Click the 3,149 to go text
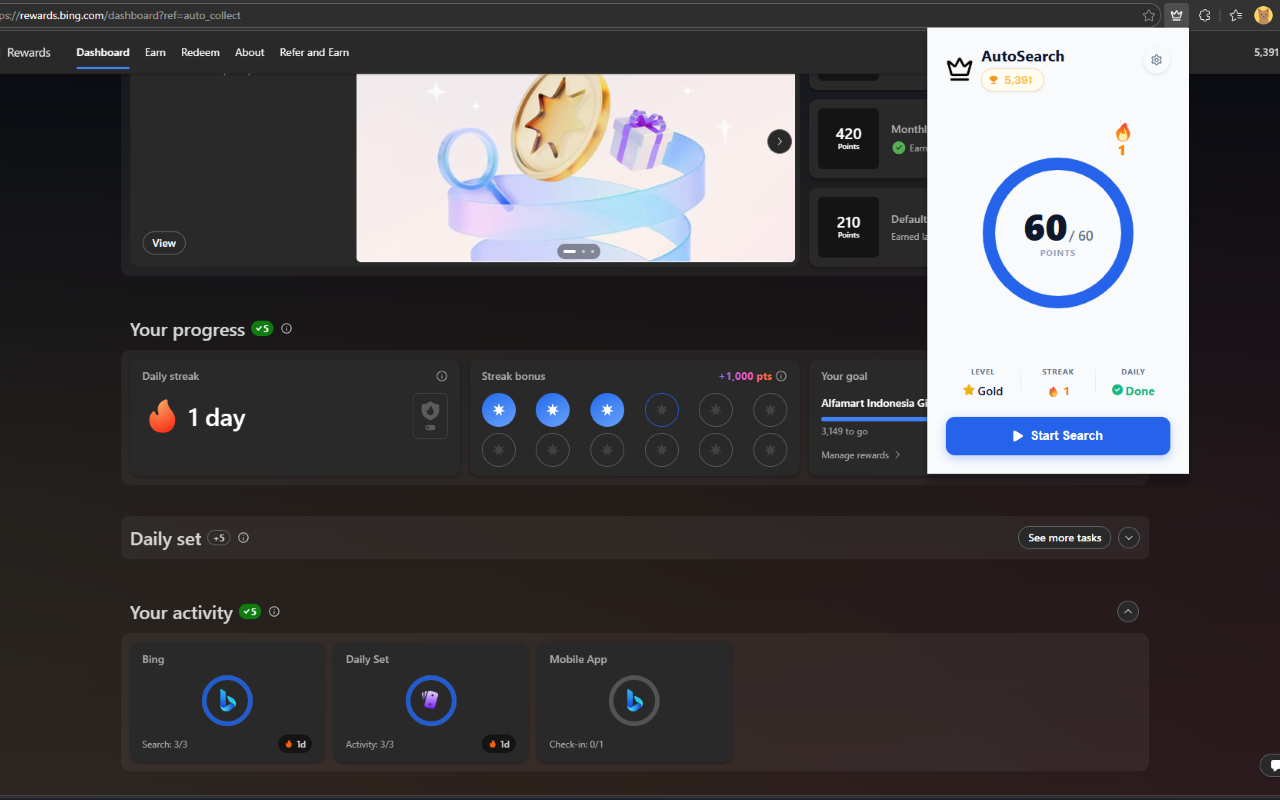 coord(844,432)
